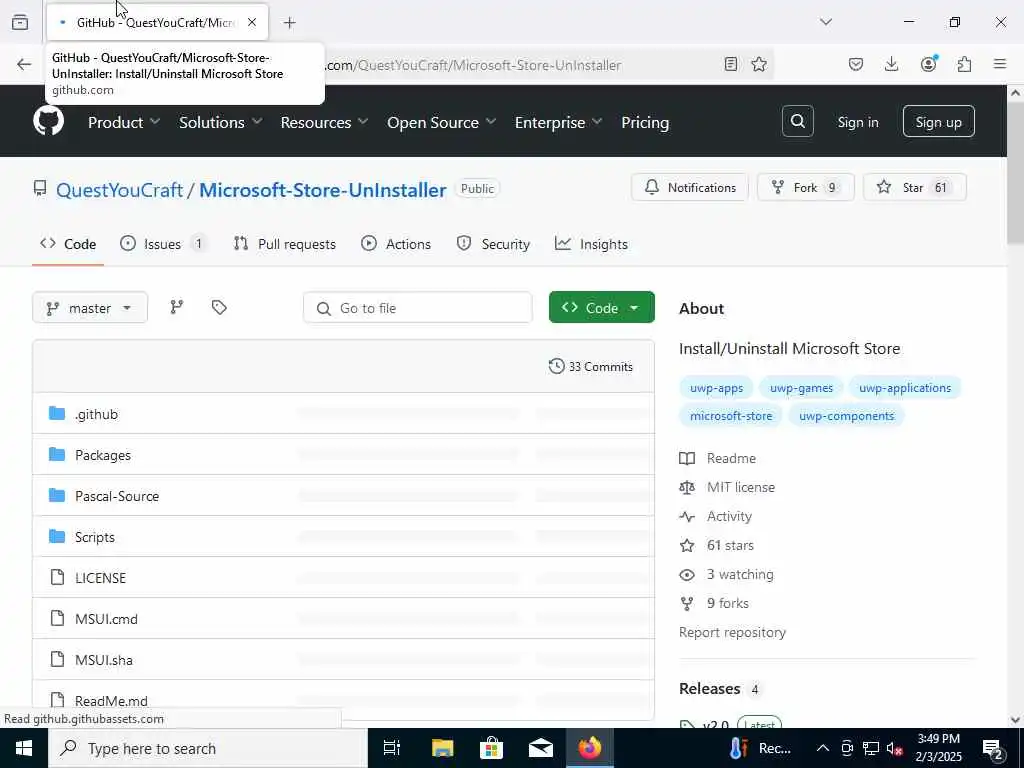Screen dimensions: 1024x768
Task: Switch to the Pull requests tab
Action: [x=285, y=244]
